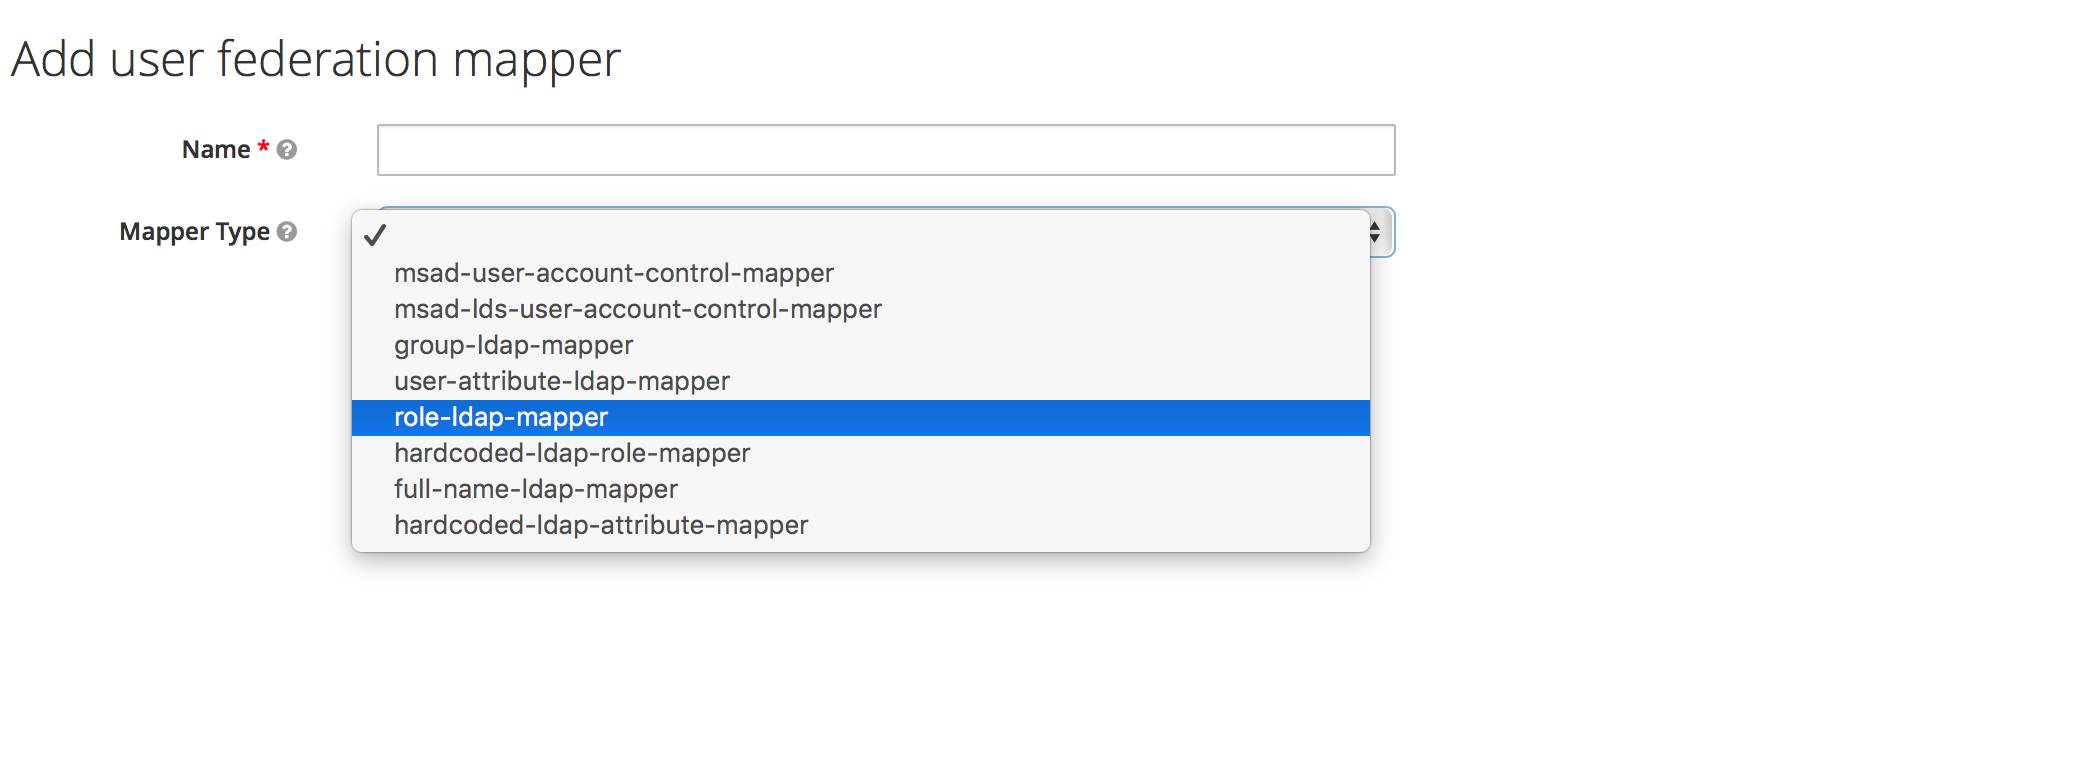Click the red required asterisk next to Name

(x=263, y=148)
